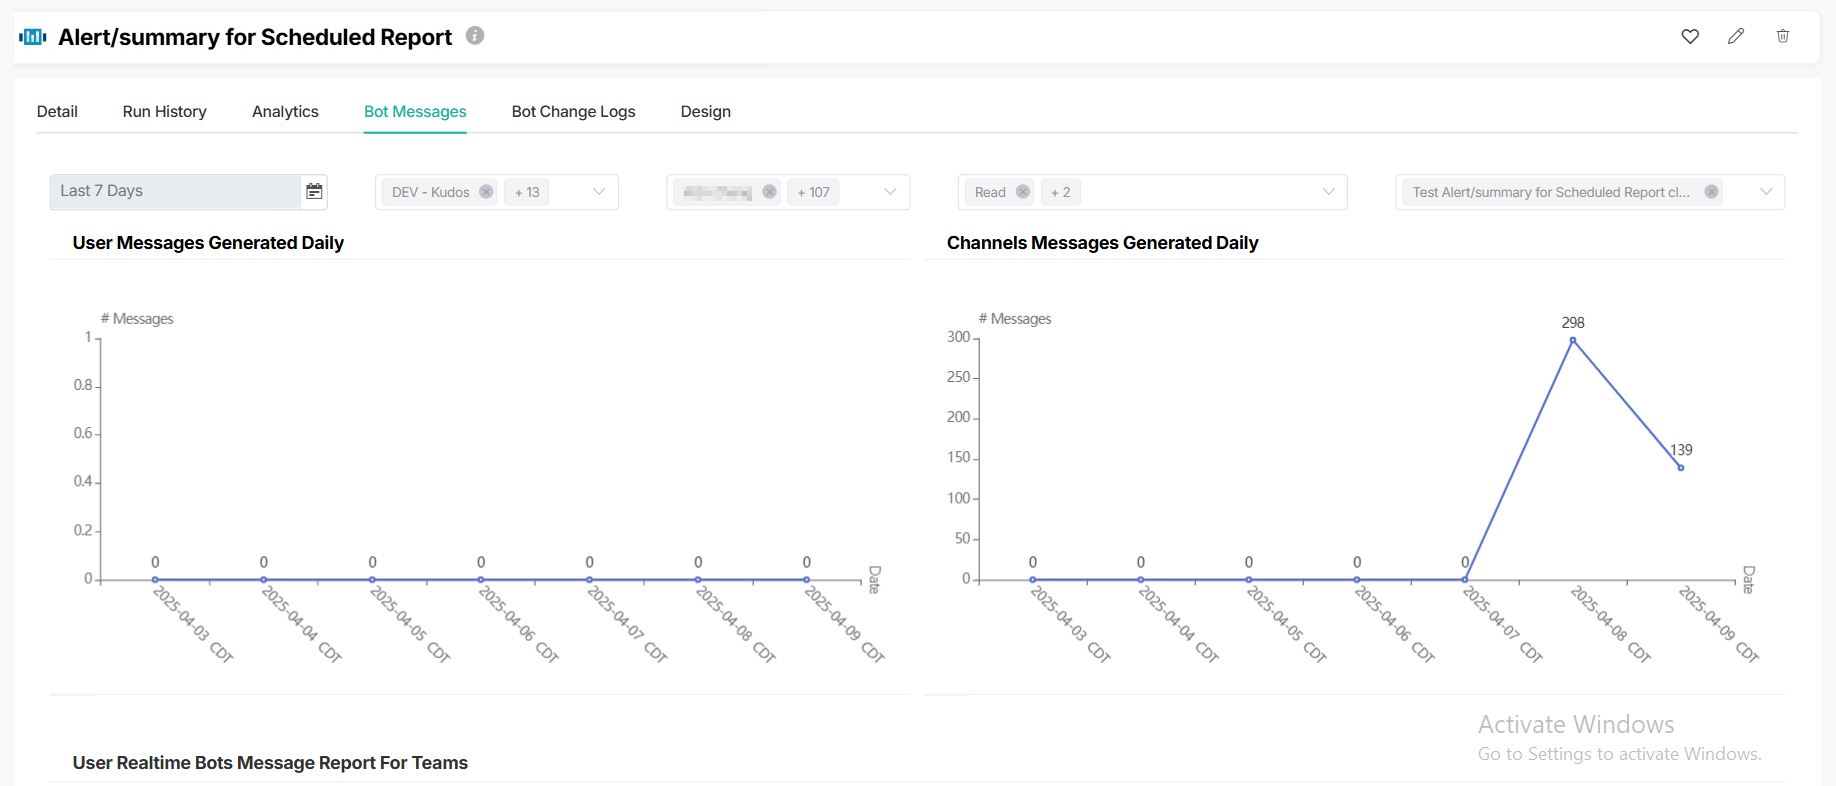
Task: Switch to the Run History tab
Action: [x=164, y=112]
